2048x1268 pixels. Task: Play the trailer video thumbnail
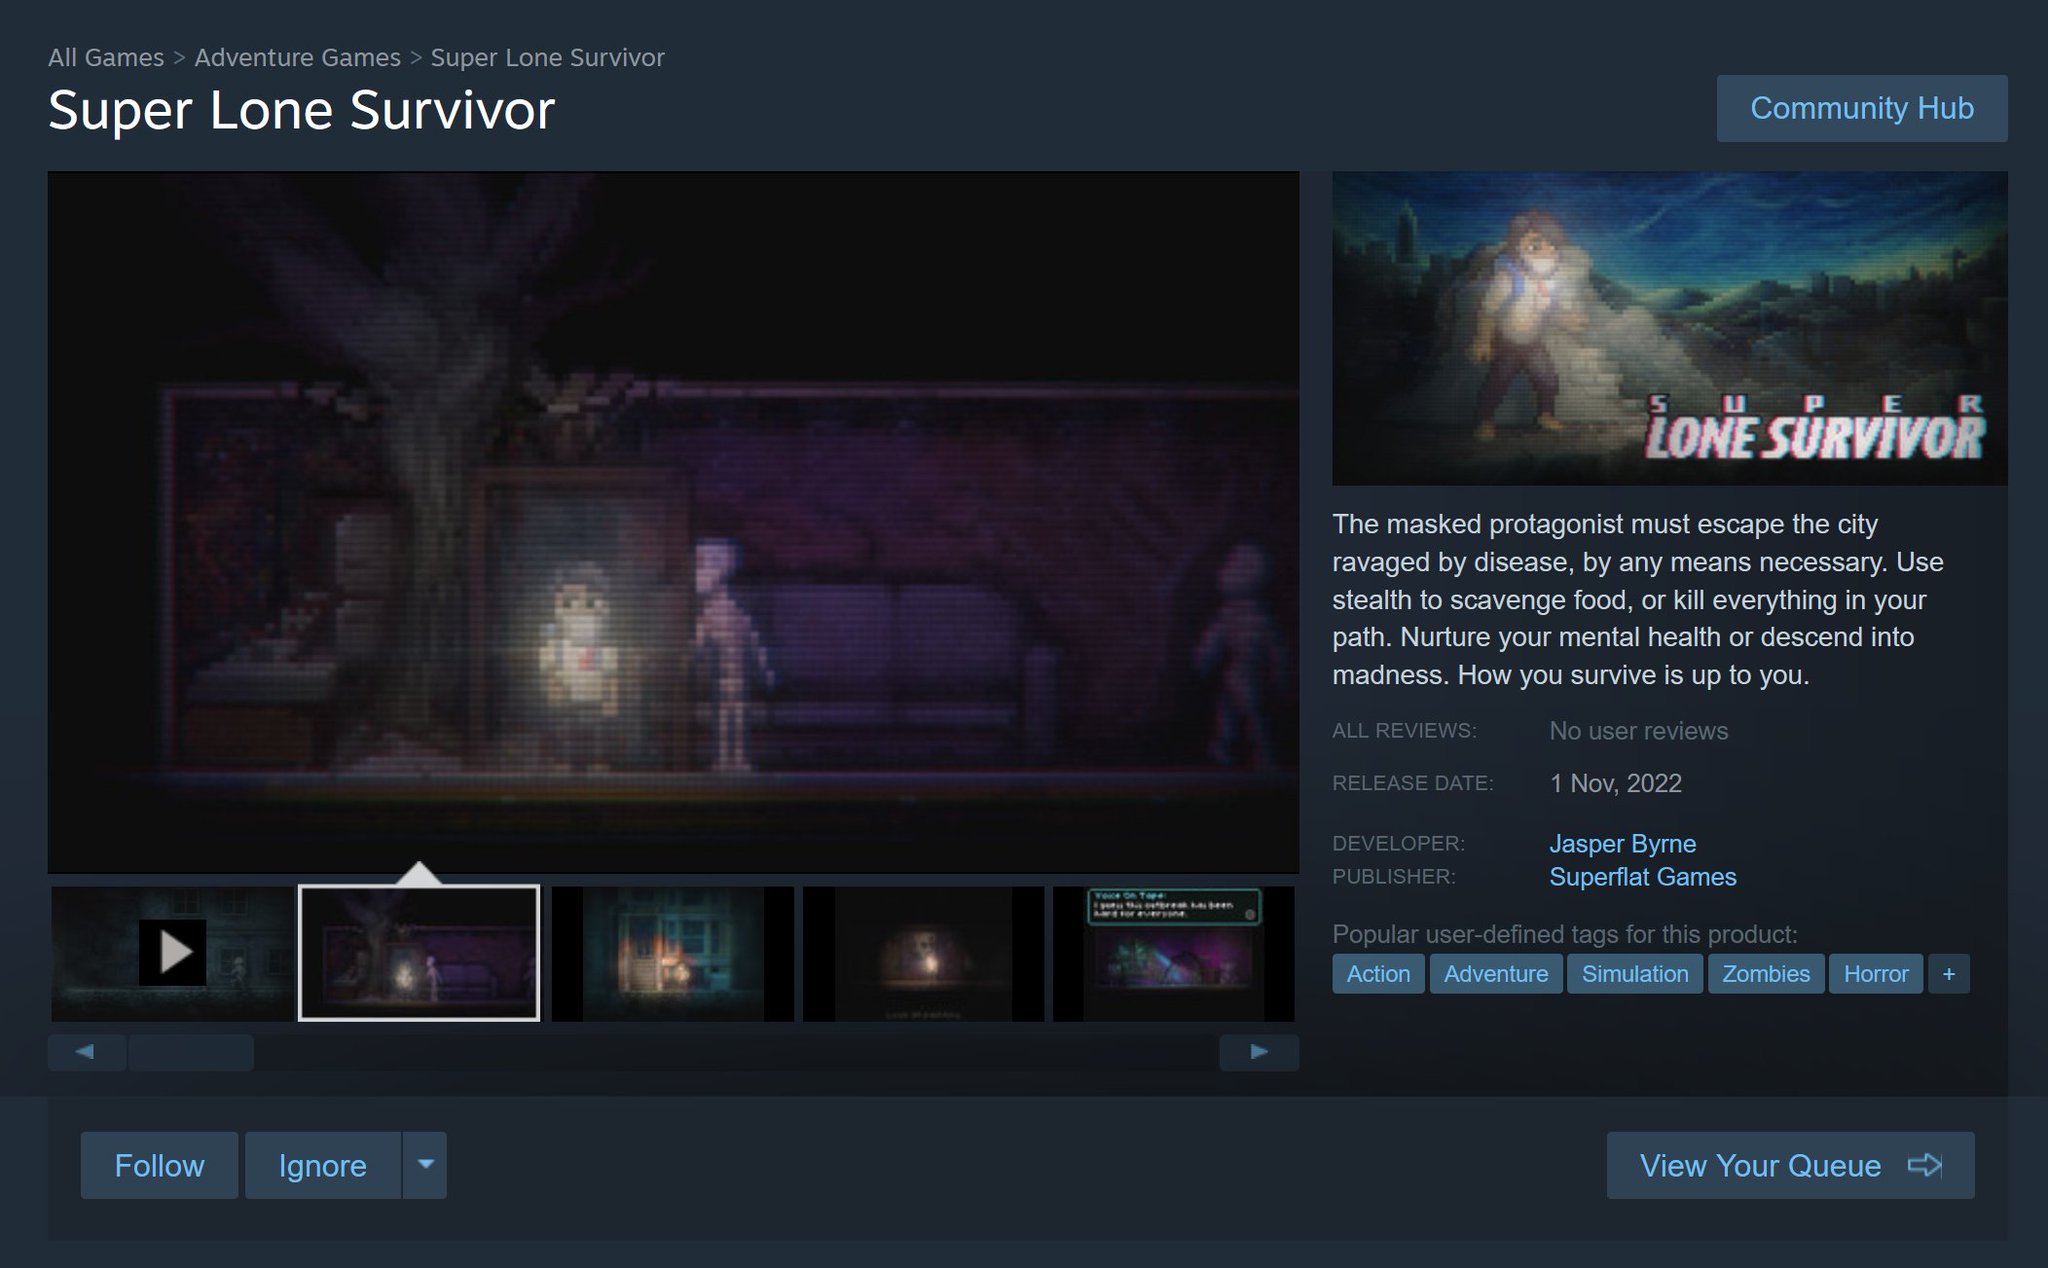(x=172, y=953)
